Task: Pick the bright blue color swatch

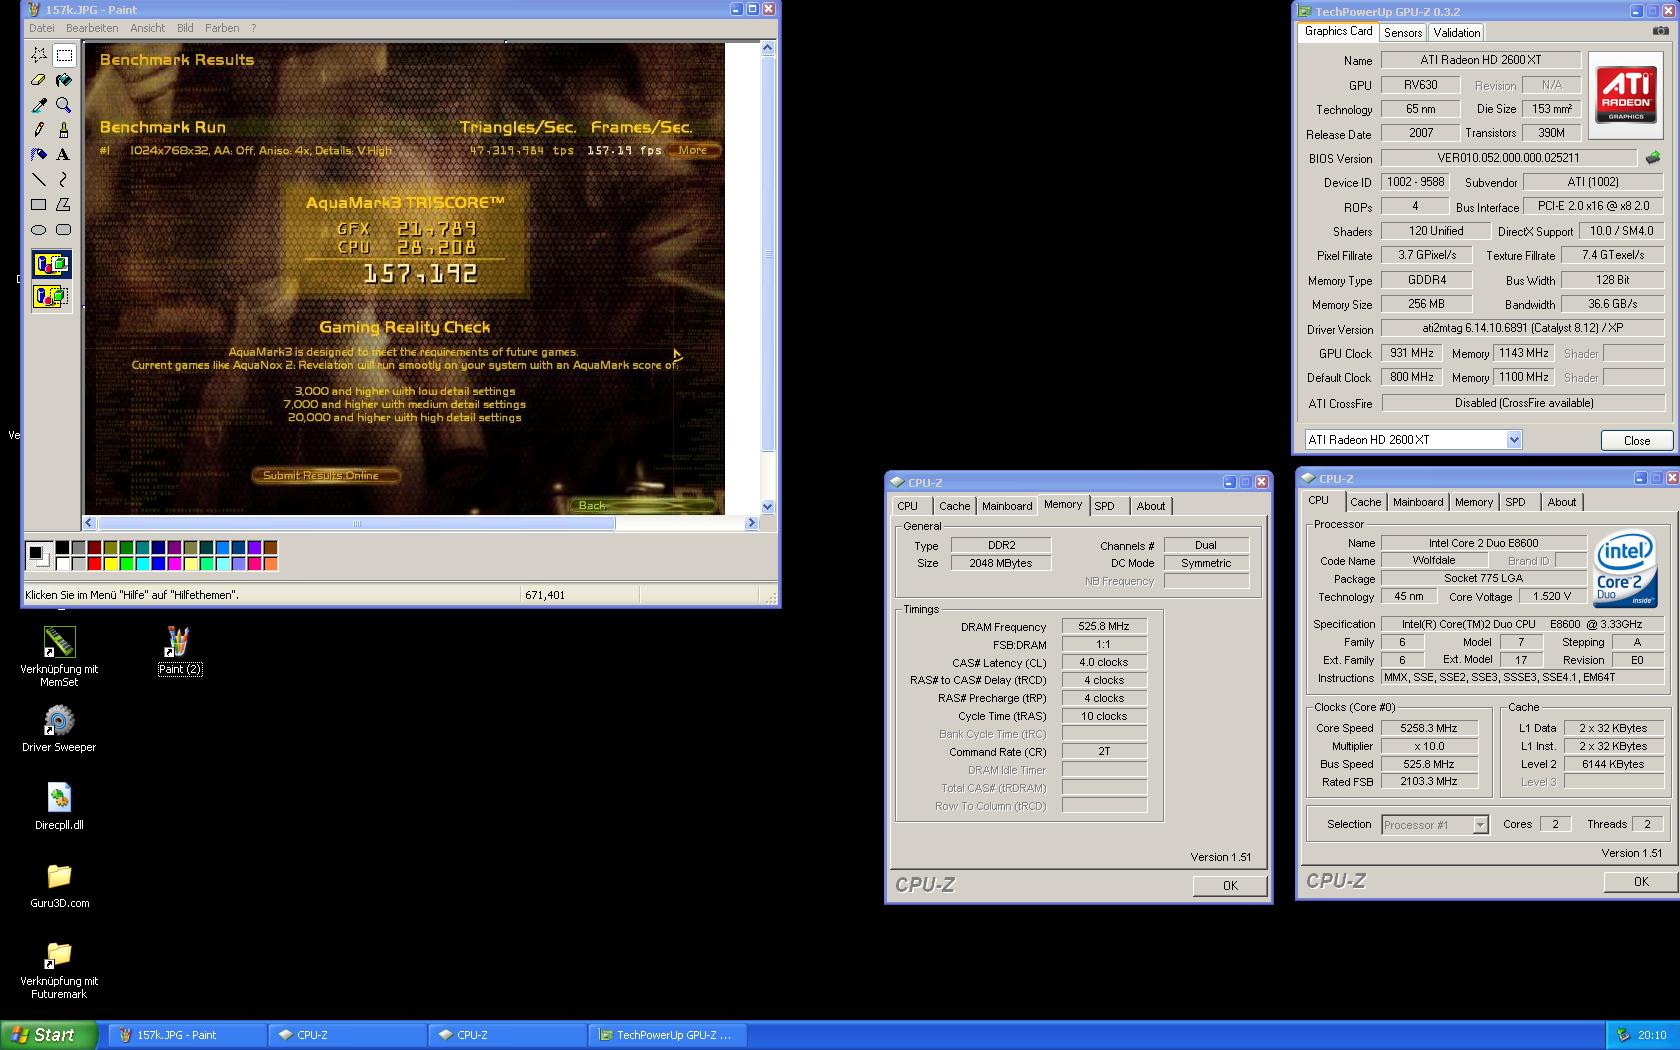Action: click(158, 564)
